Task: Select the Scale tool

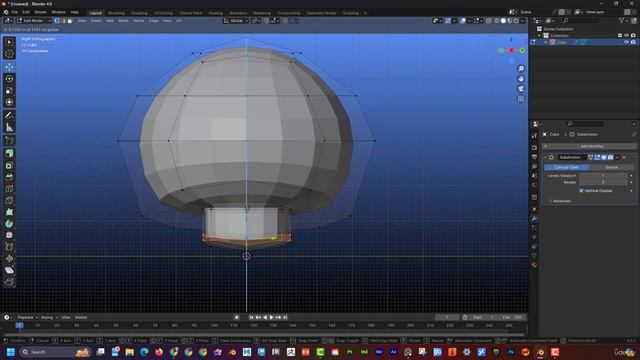Action: tap(9, 91)
